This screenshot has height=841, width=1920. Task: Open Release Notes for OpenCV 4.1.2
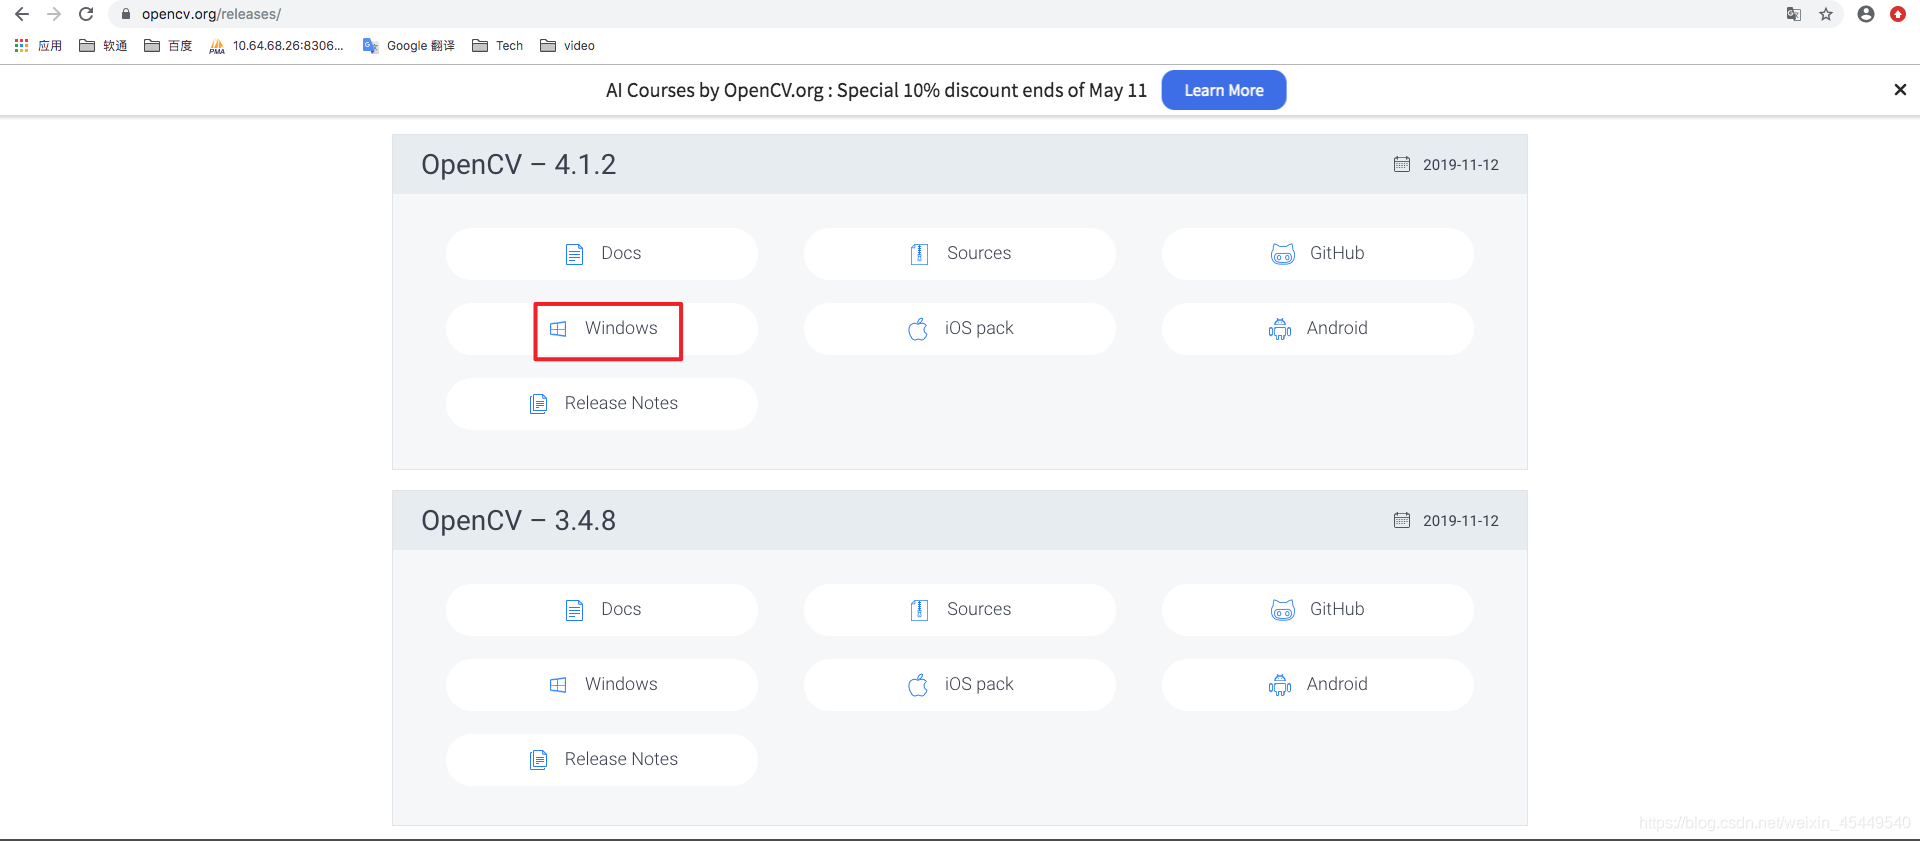point(602,404)
